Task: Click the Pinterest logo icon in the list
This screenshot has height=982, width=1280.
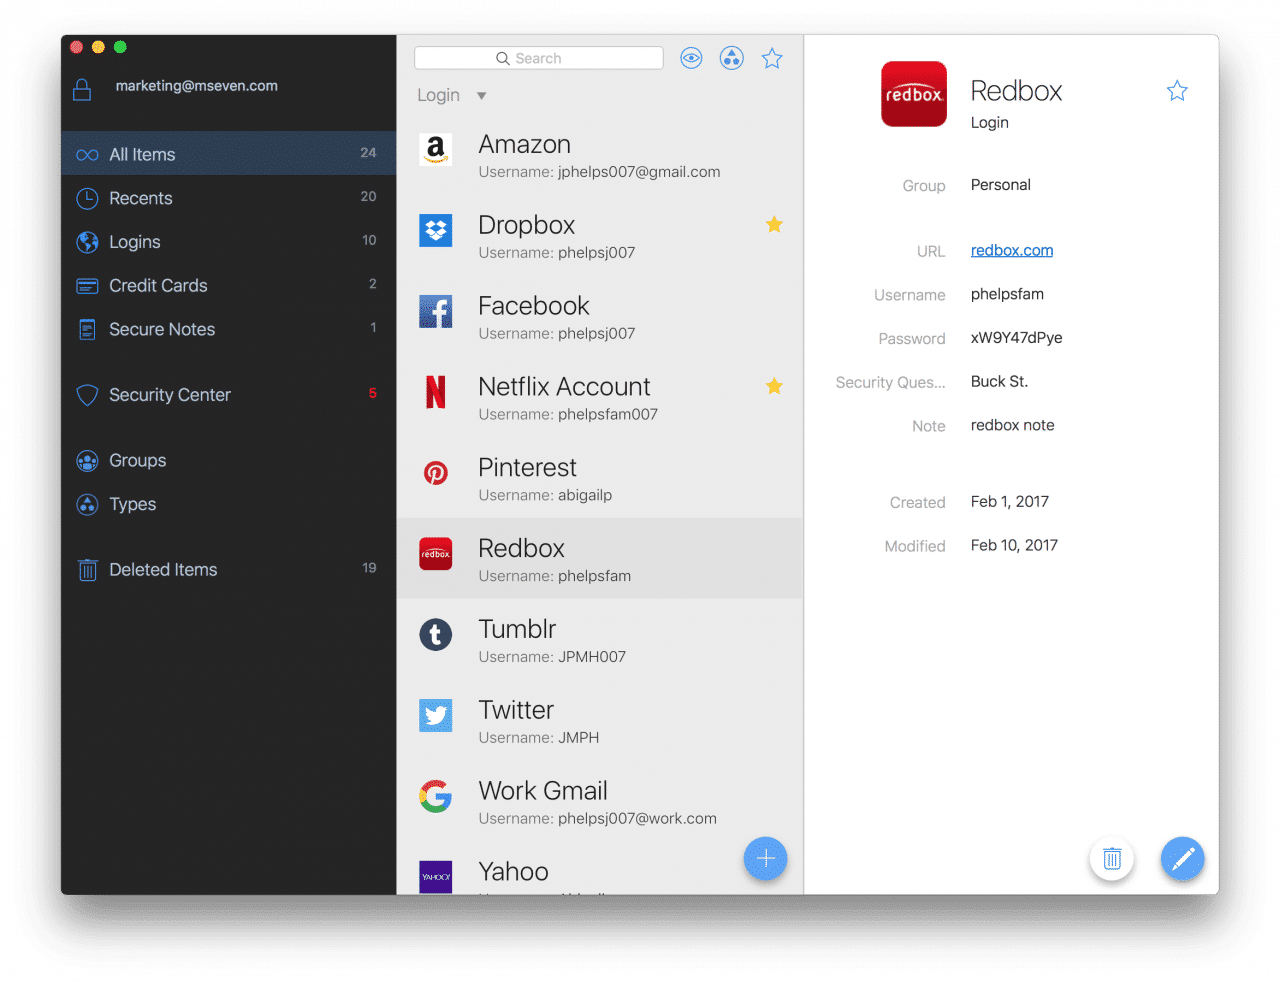Action: click(x=435, y=473)
